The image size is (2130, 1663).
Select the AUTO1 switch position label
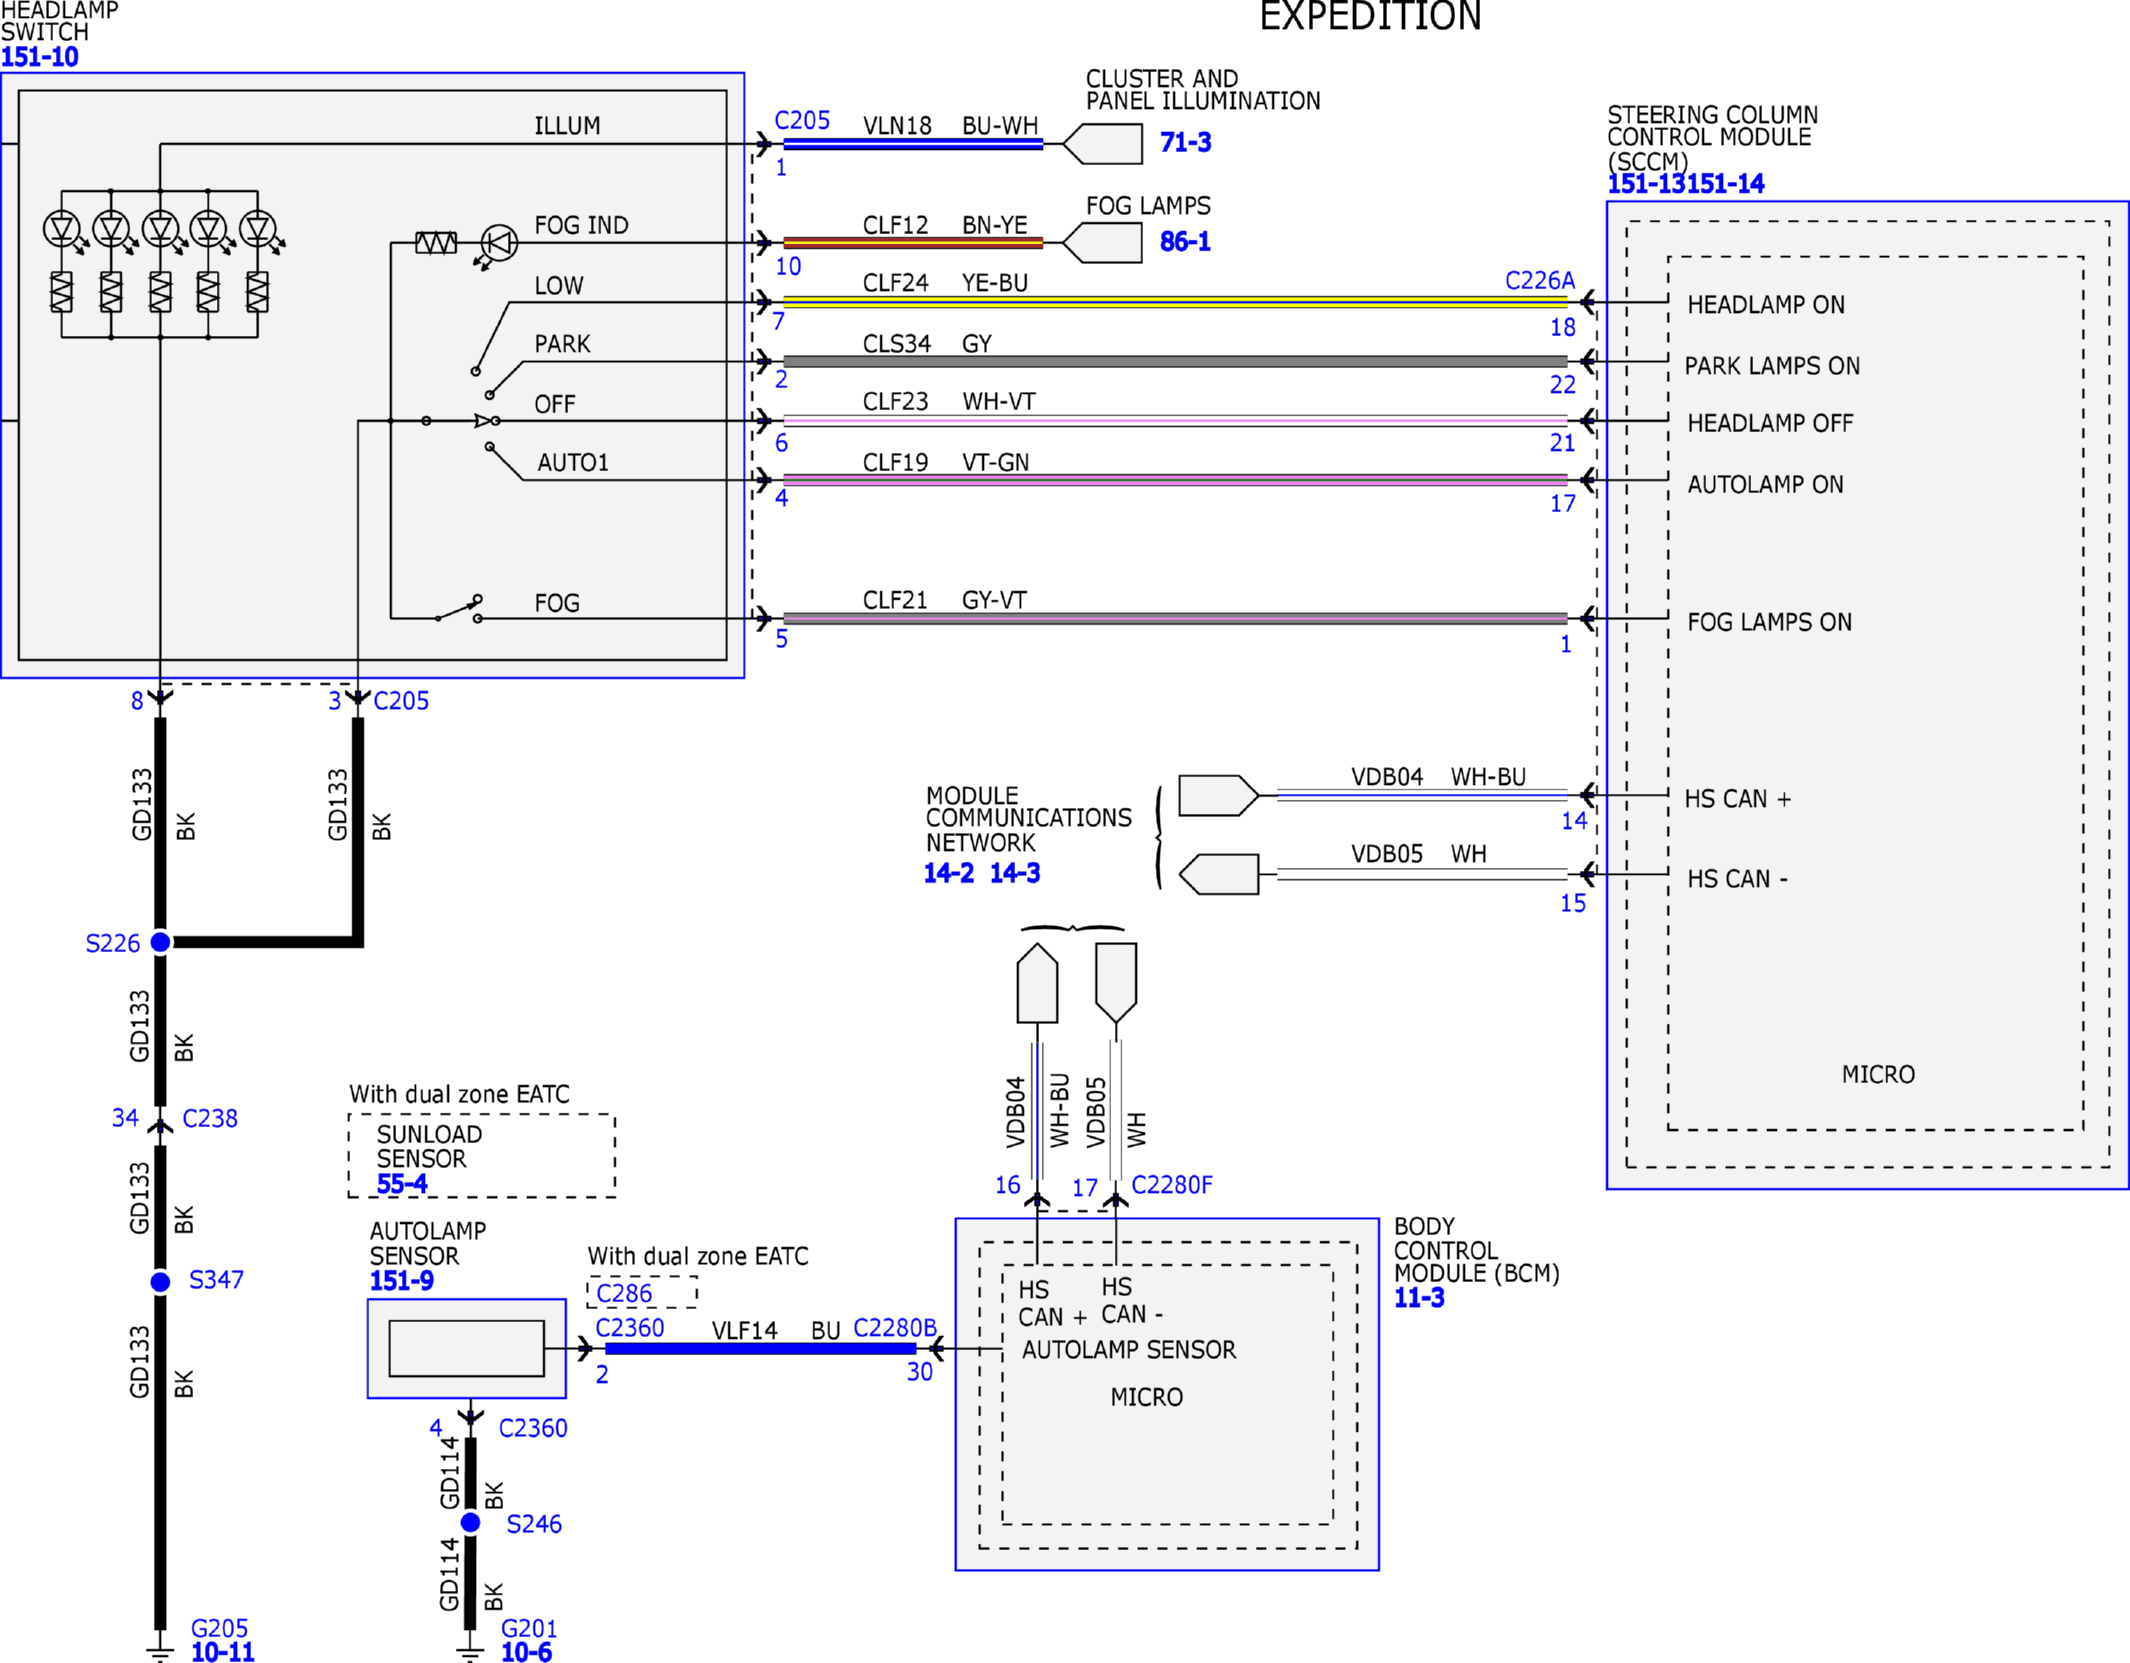tap(573, 462)
